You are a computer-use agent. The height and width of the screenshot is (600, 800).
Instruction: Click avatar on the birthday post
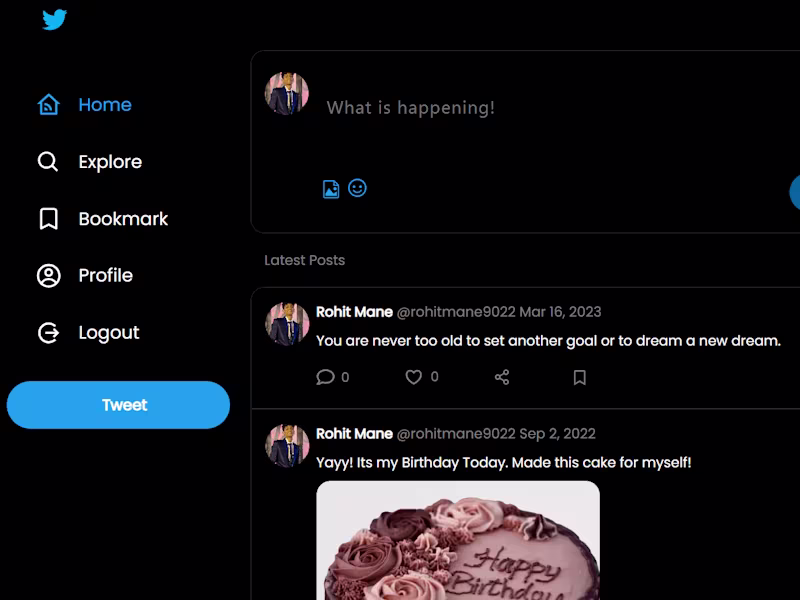(x=287, y=445)
